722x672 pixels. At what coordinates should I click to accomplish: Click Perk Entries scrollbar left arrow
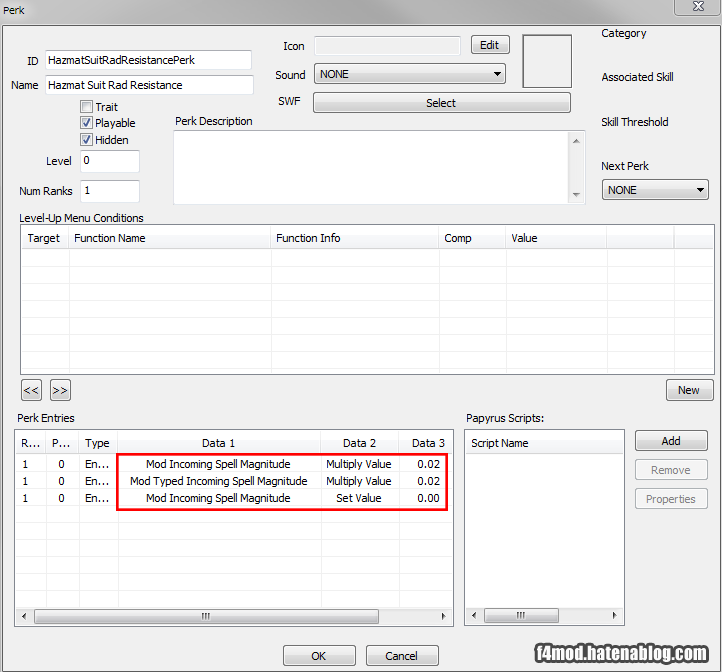click(x=24, y=616)
